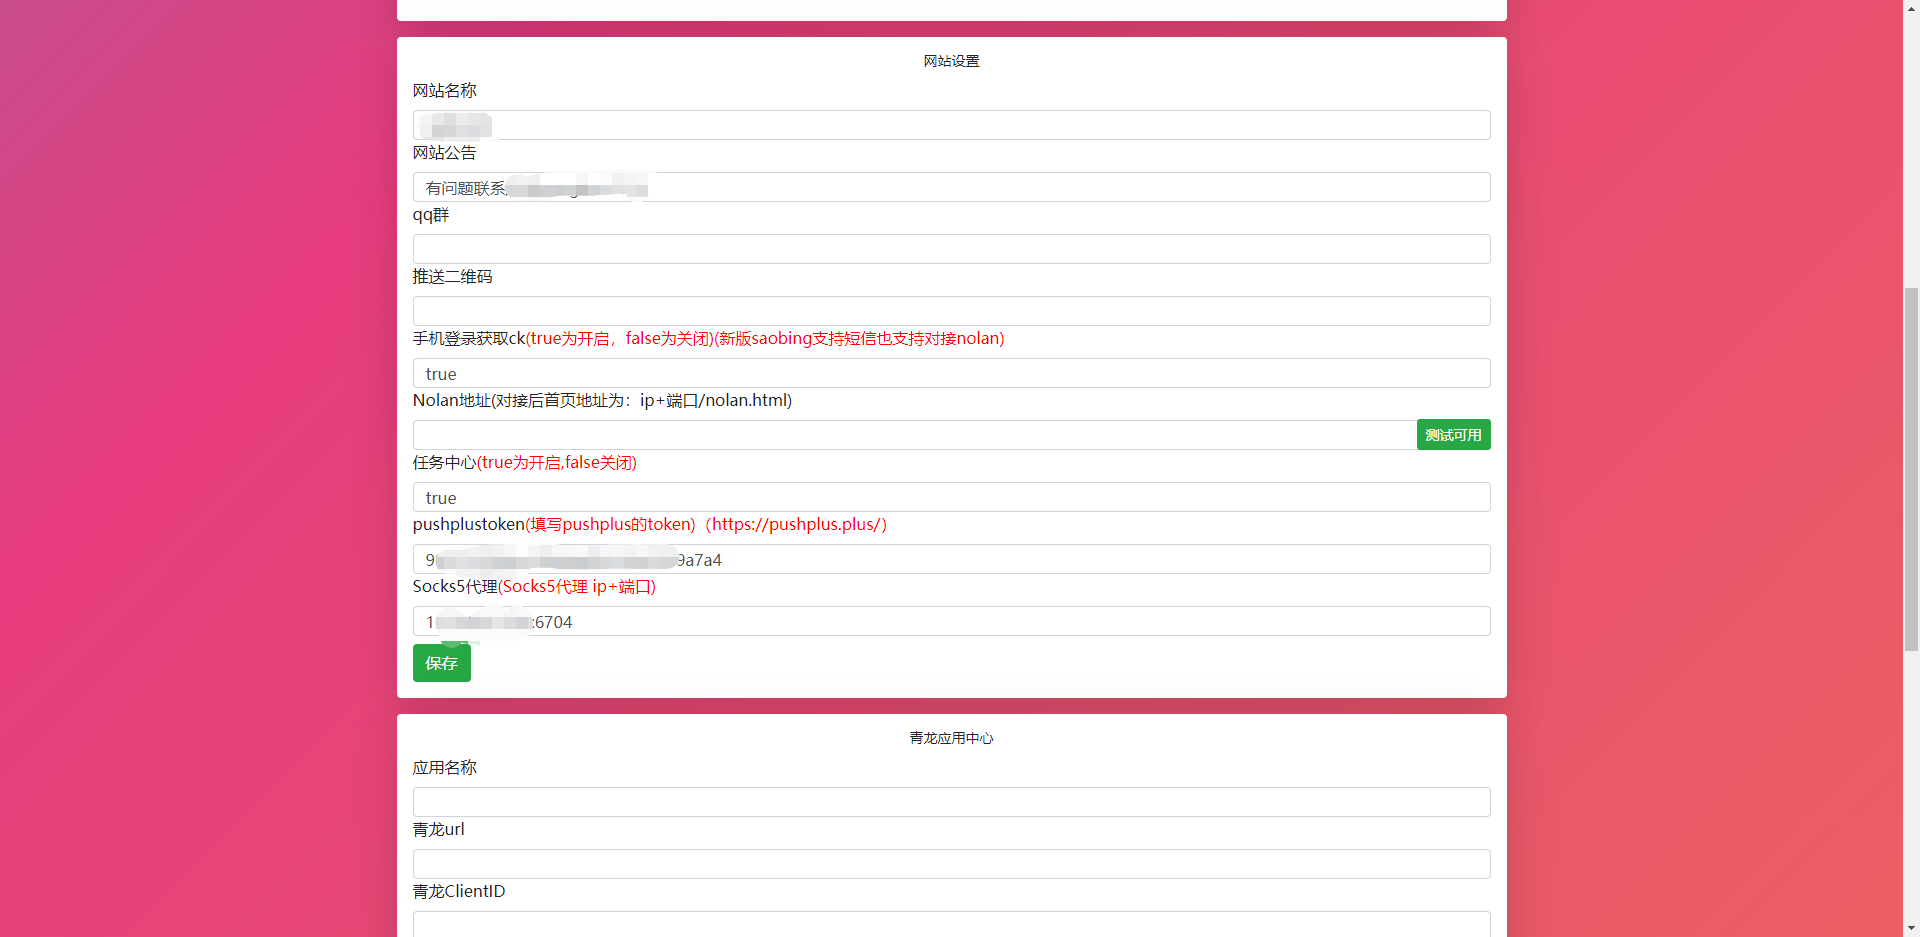Click the 青龙ClientID label text
Image resolution: width=1920 pixels, height=937 pixels.
pos(459,891)
